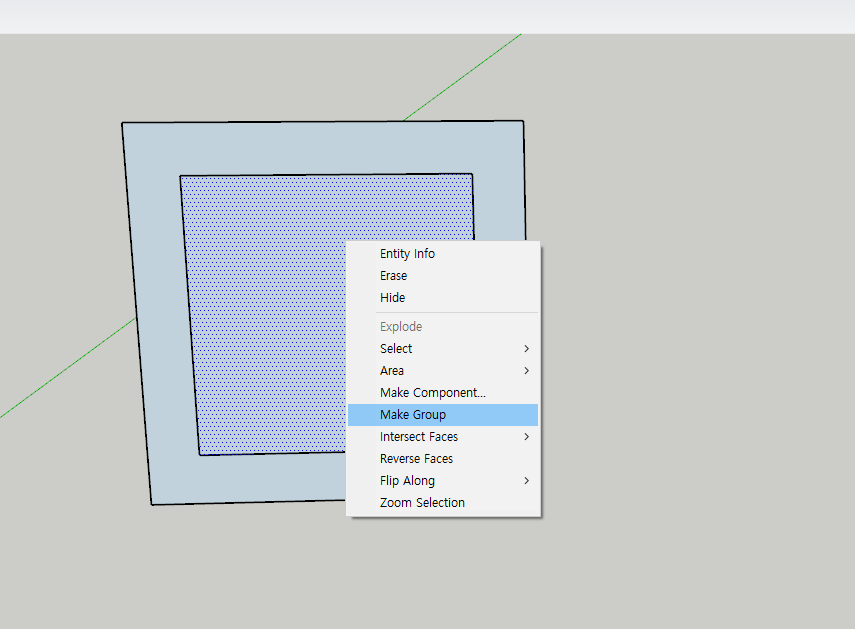Select the dotted inner square face
This screenshot has height=629, width=855.
click(267, 316)
